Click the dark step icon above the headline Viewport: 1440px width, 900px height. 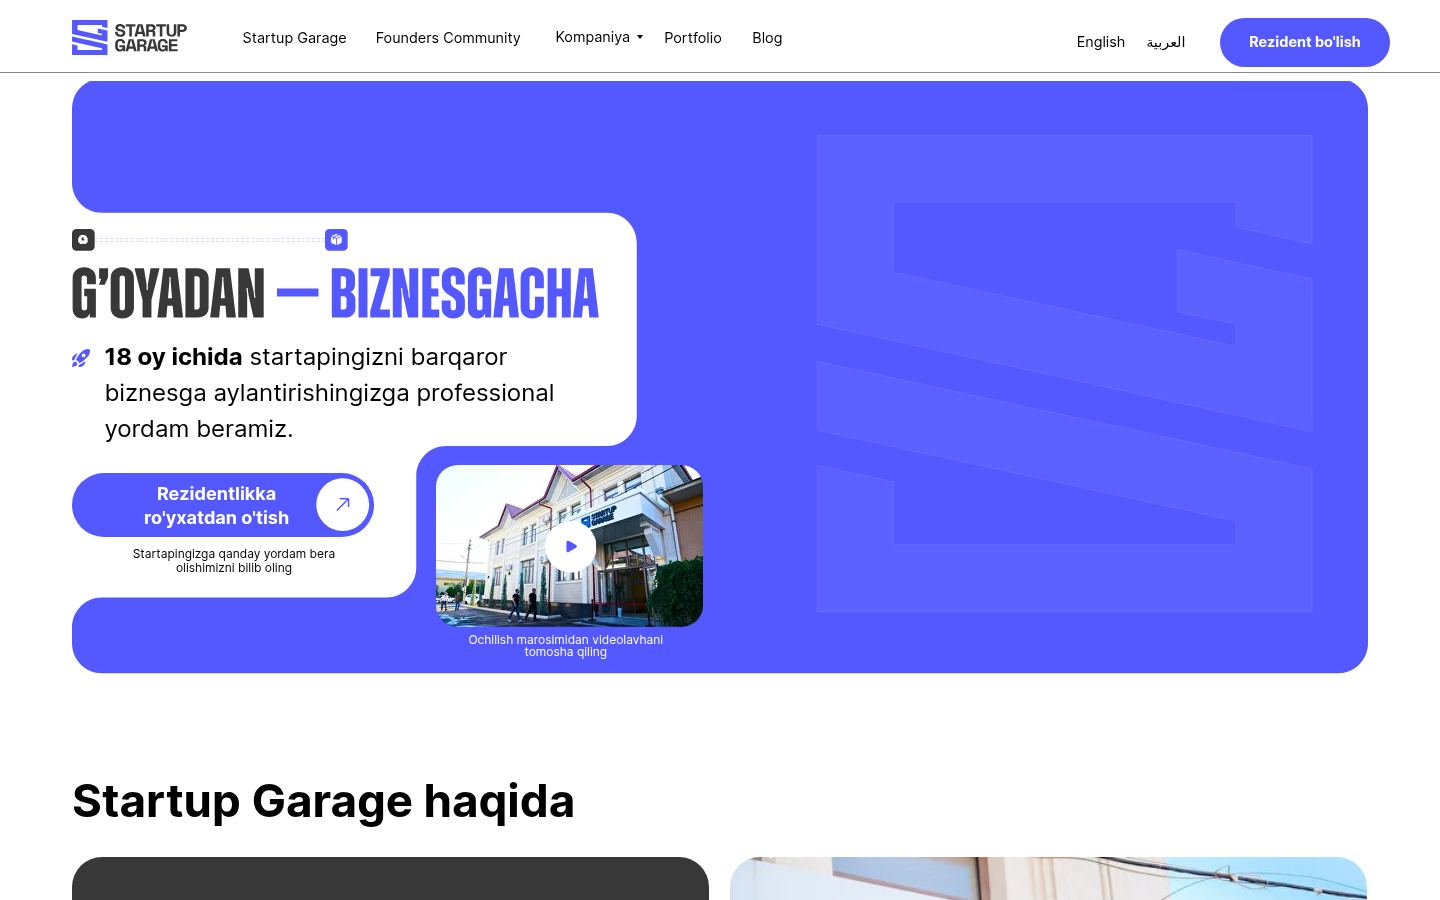pos(83,240)
